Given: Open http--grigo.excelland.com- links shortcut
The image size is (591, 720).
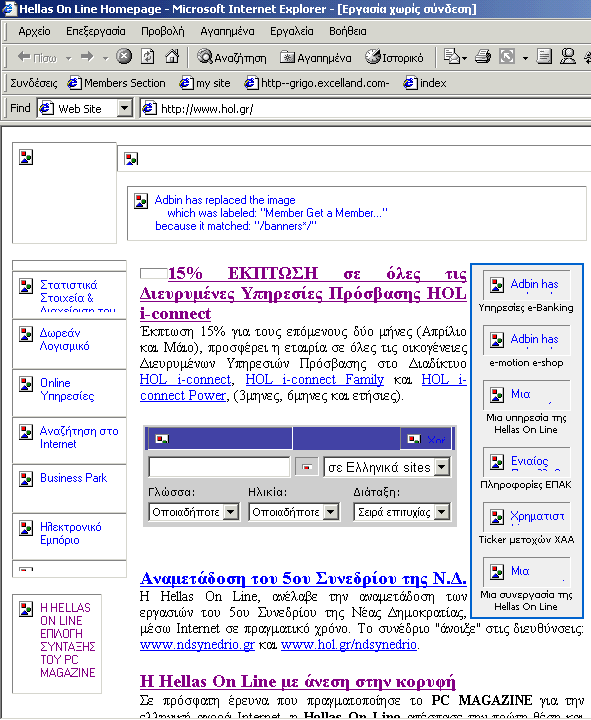Looking at the screenshot, I should pyautogui.click(x=317, y=83).
